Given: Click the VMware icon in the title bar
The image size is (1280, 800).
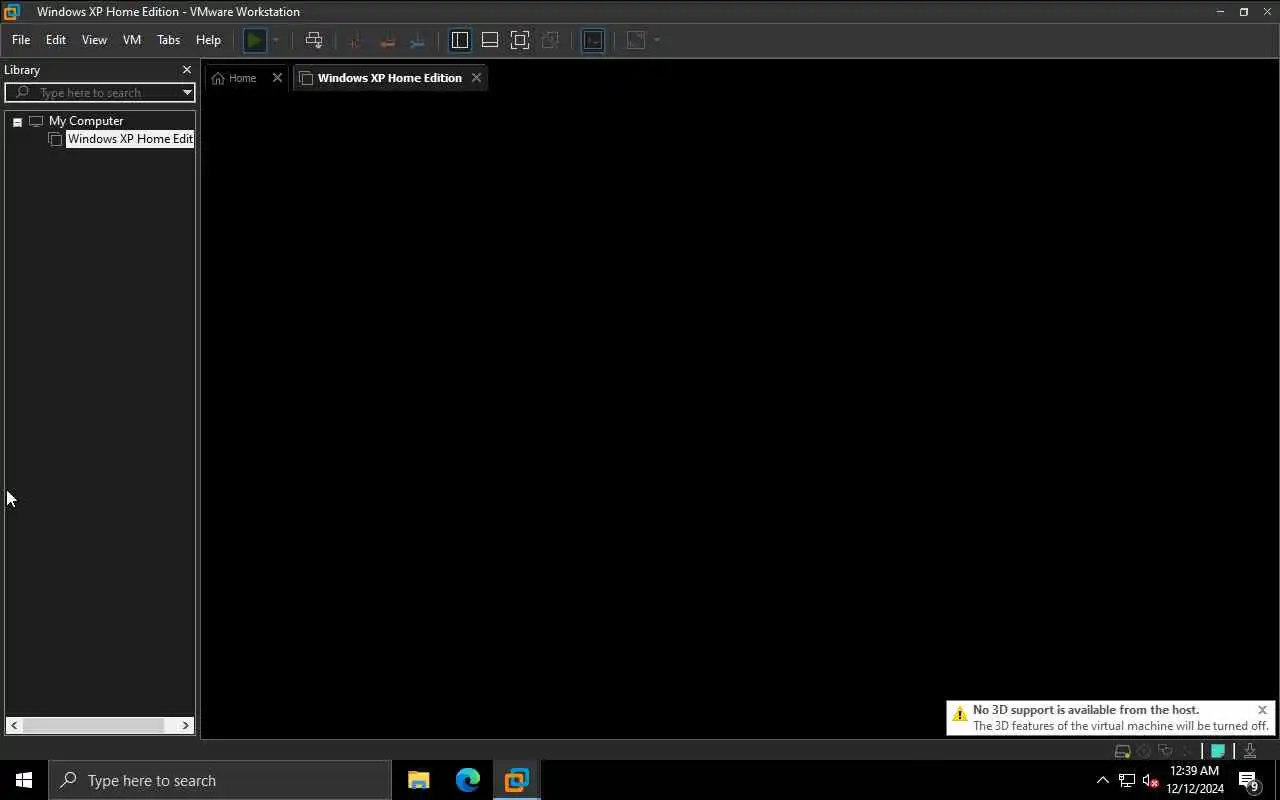Looking at the screenshot, I should point(12,12).
